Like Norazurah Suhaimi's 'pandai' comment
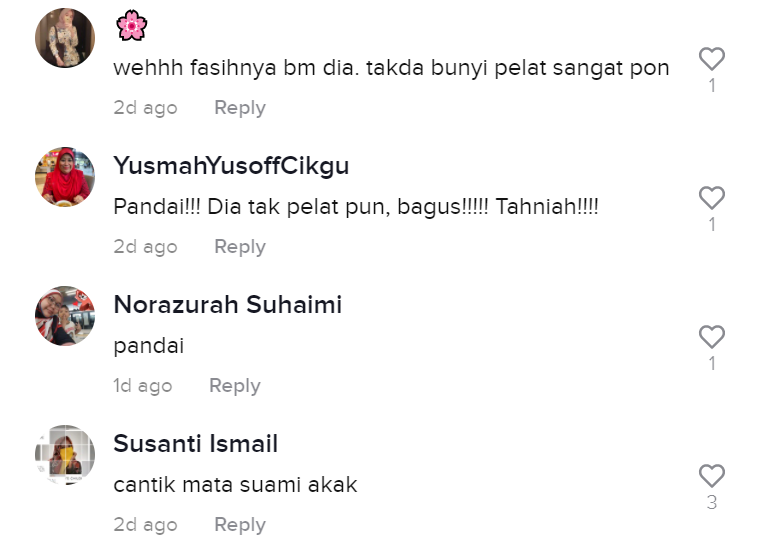The height and width of the screenshot is (537, 771). 711,336
